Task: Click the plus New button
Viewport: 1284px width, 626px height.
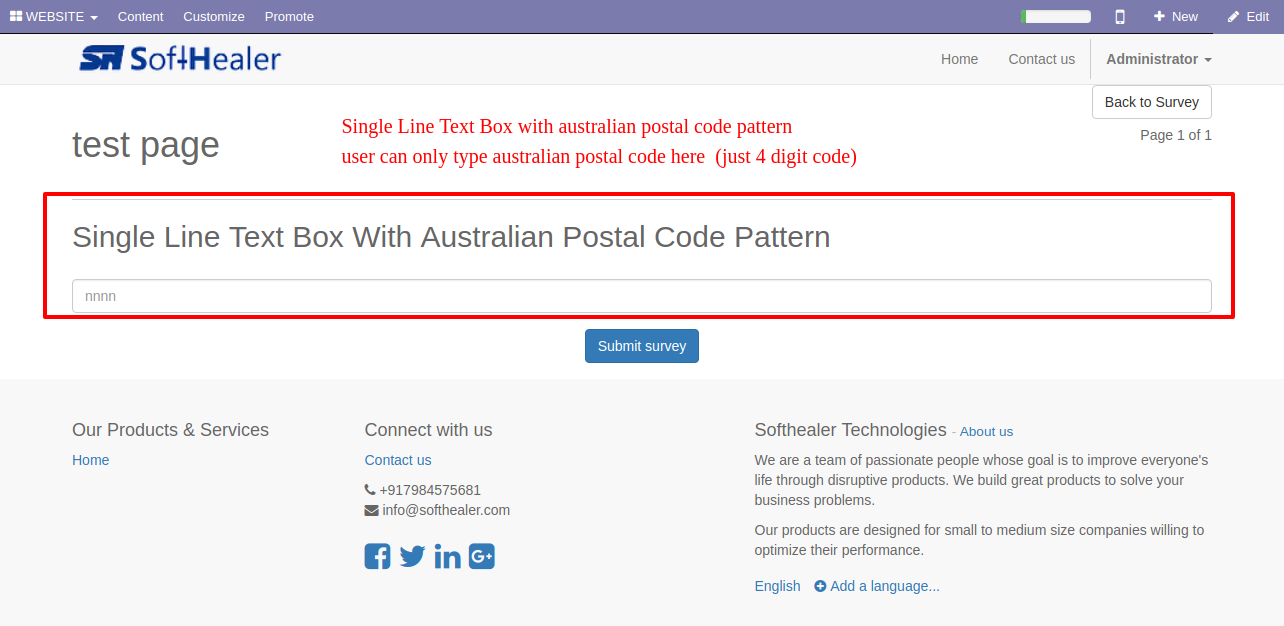Action: coord(1175,16)
